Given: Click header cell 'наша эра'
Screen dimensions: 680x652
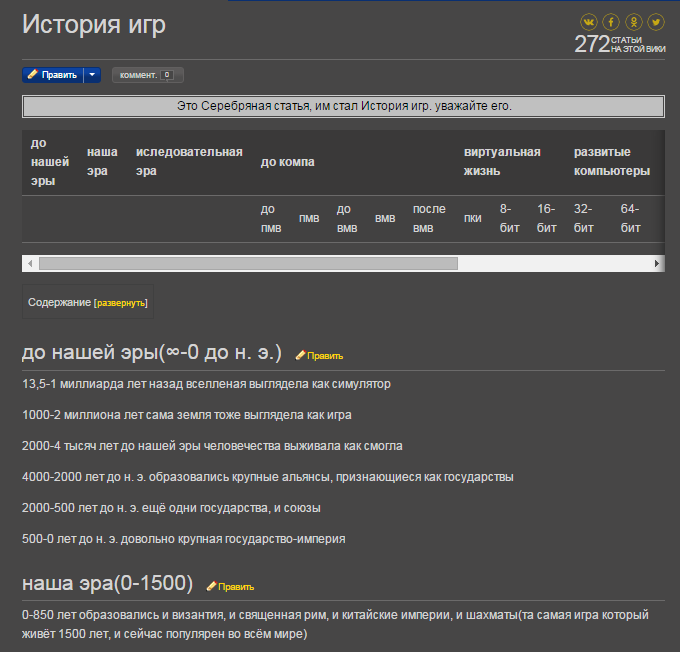Looking at the screenshot, I should 102,162.
